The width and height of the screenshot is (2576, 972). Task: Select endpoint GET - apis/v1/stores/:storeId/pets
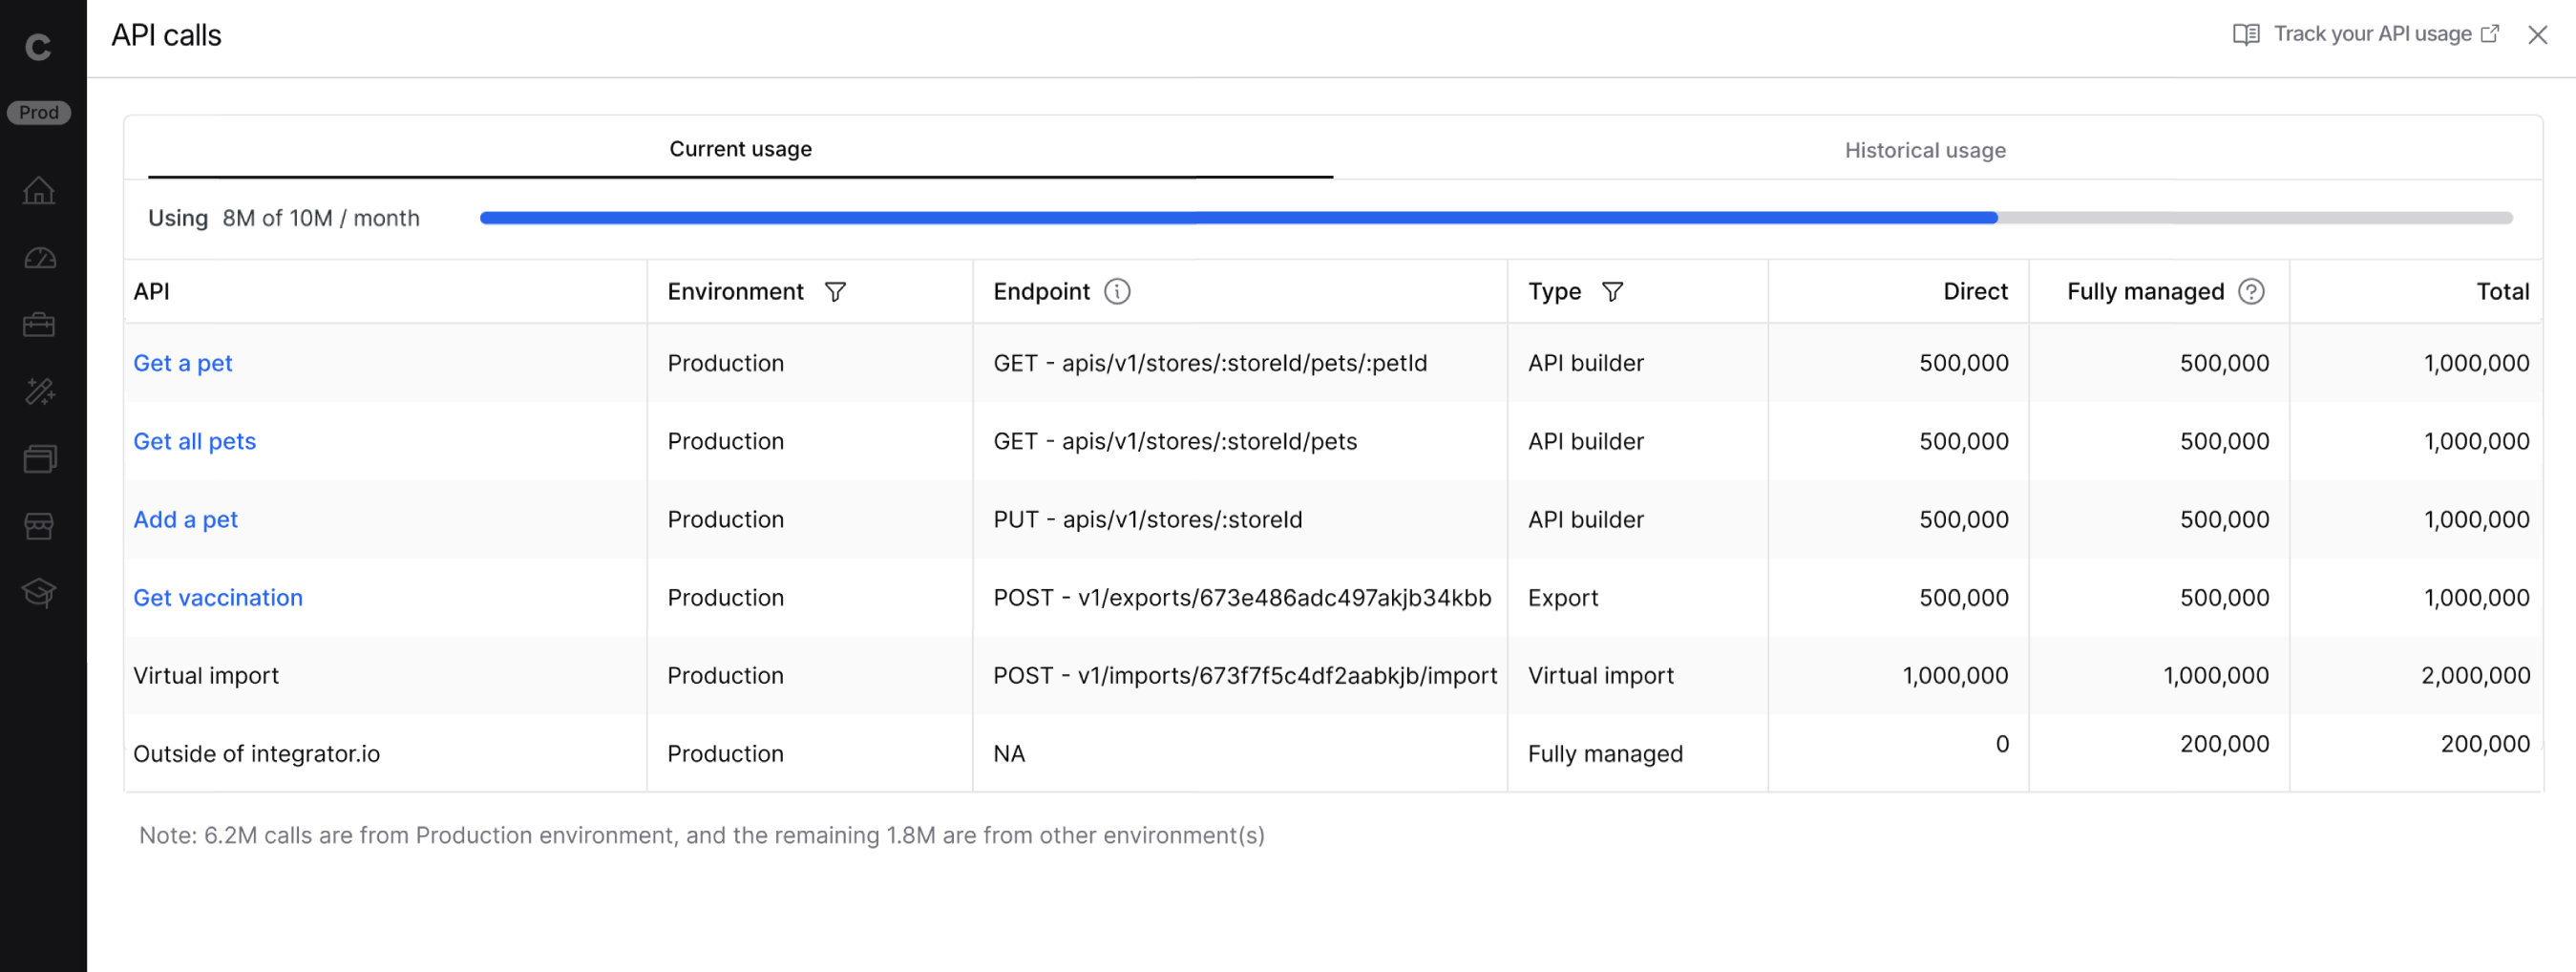pos(1175,441)
